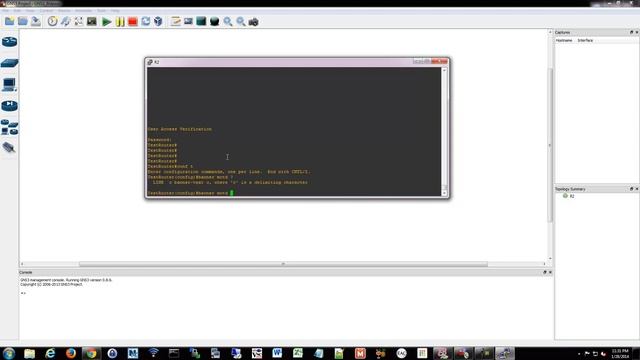Open the View menu

click(30, 11)
